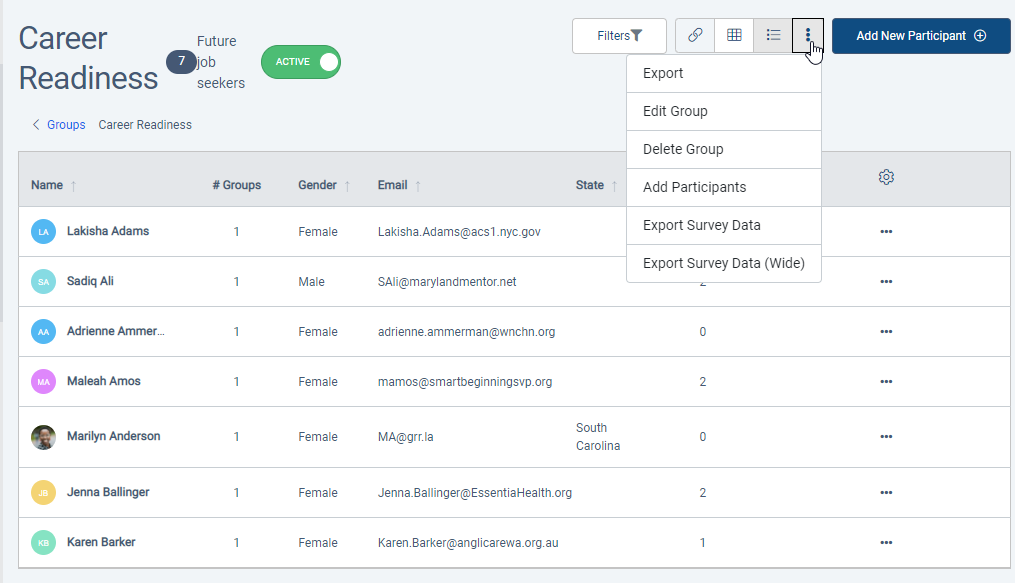The image size is (1015, 583).
Task: Open row actions for Lakisha Adams
Action: 886,231
